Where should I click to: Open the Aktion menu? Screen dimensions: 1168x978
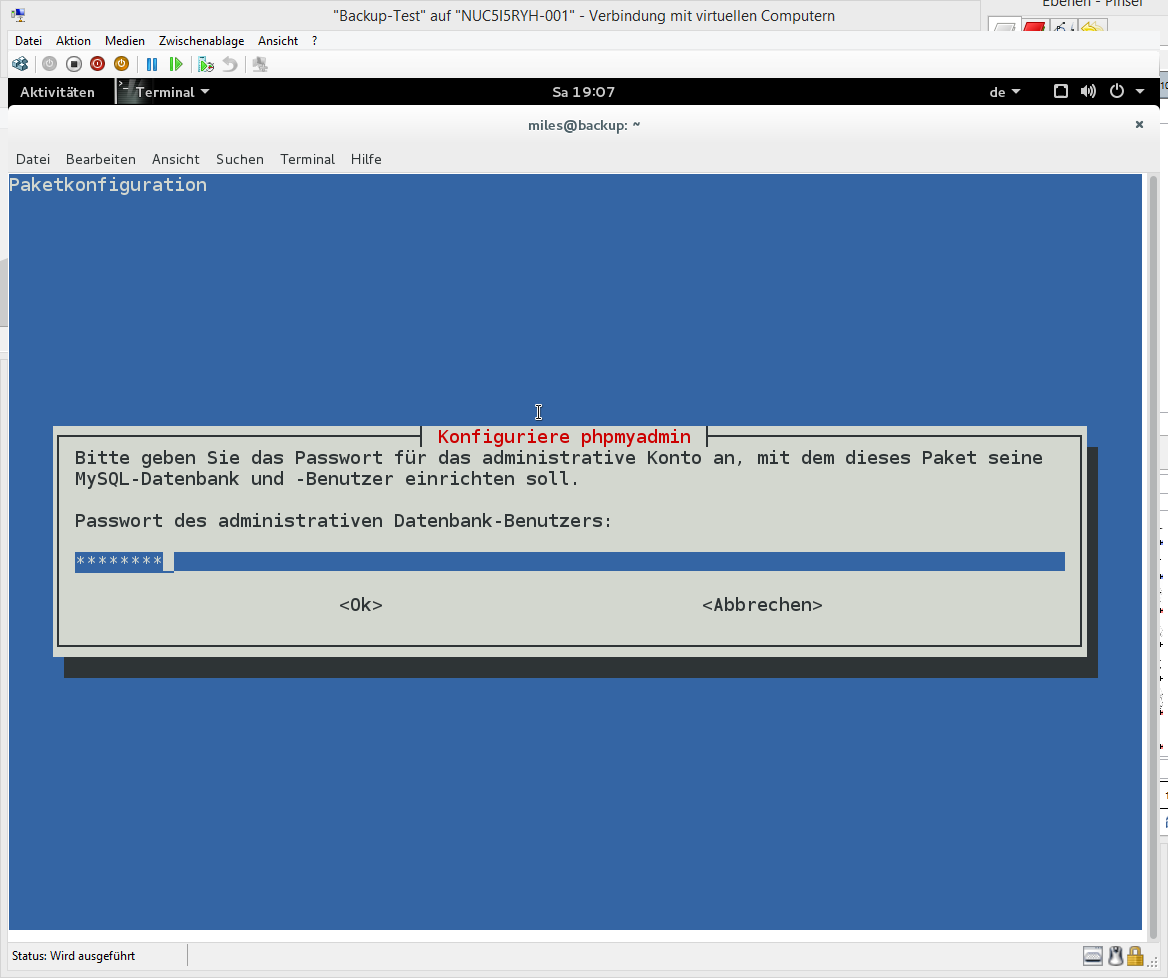pyautogui.click(x=73, y=41)
